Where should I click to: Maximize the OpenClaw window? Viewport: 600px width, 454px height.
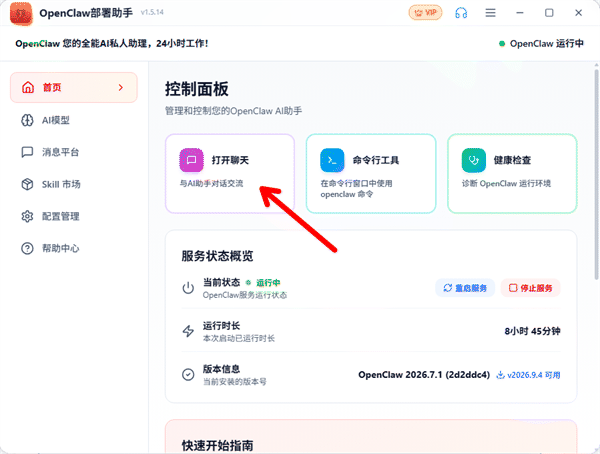[549, 13]
